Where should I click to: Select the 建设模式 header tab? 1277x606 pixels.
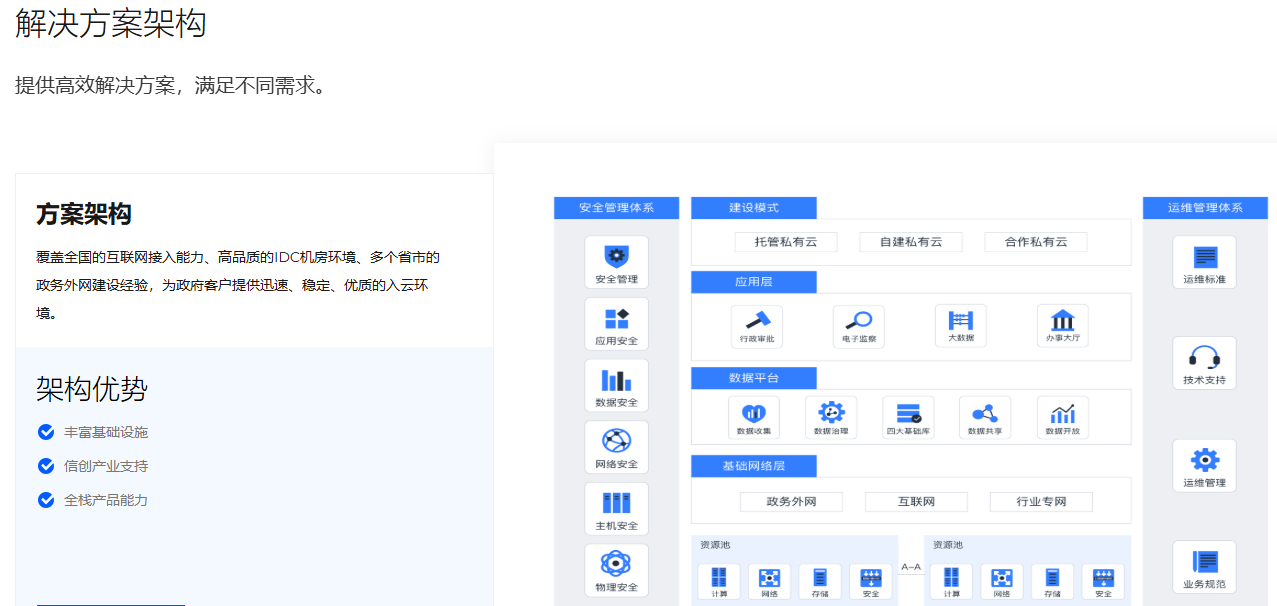click(x=754, y=208)
